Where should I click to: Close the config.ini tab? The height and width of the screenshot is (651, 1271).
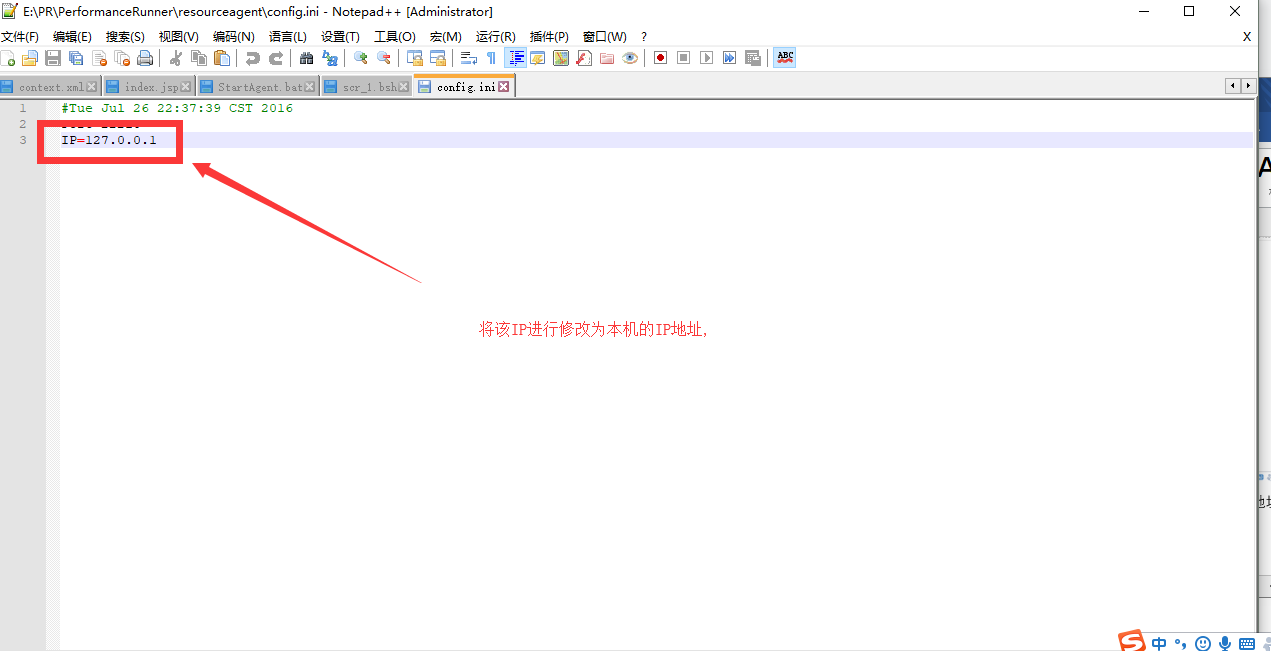[x=504, y=87]
